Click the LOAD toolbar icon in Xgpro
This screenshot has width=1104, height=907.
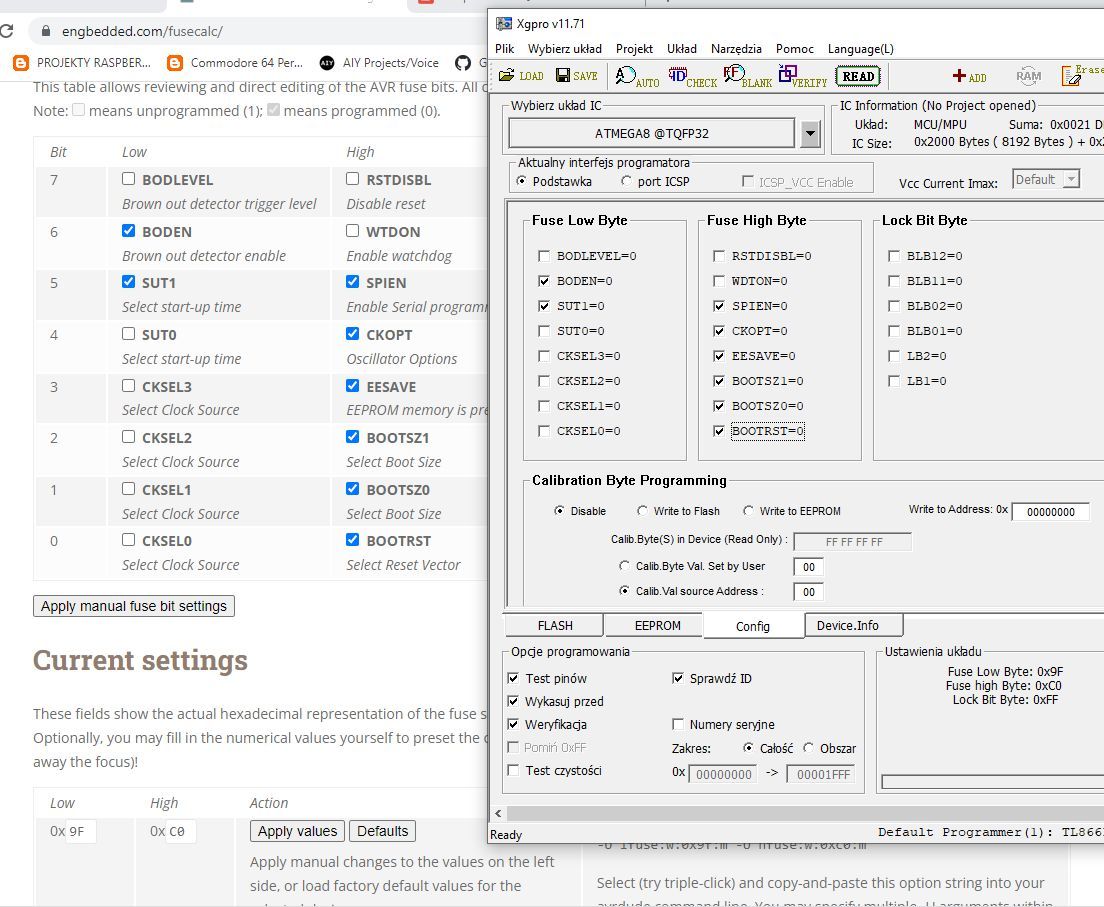coord(521,76)
